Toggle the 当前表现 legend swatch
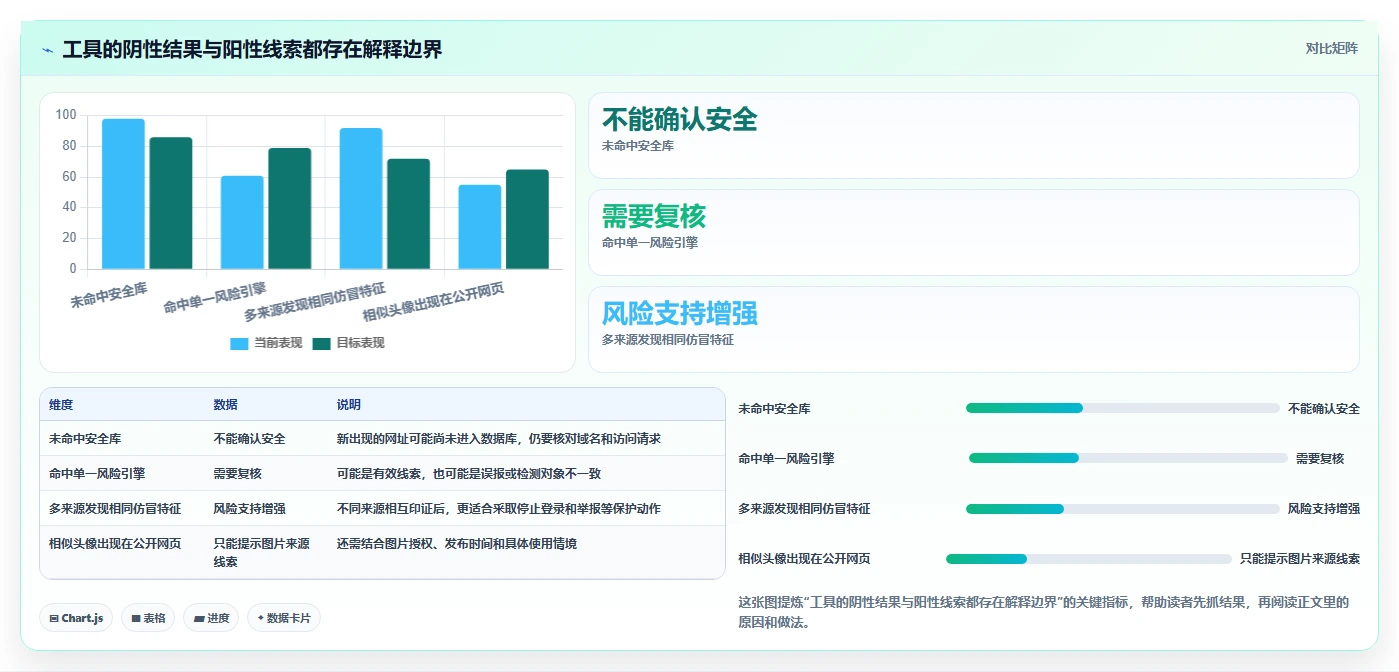1399x672 pixels. [x=239, y=343]
